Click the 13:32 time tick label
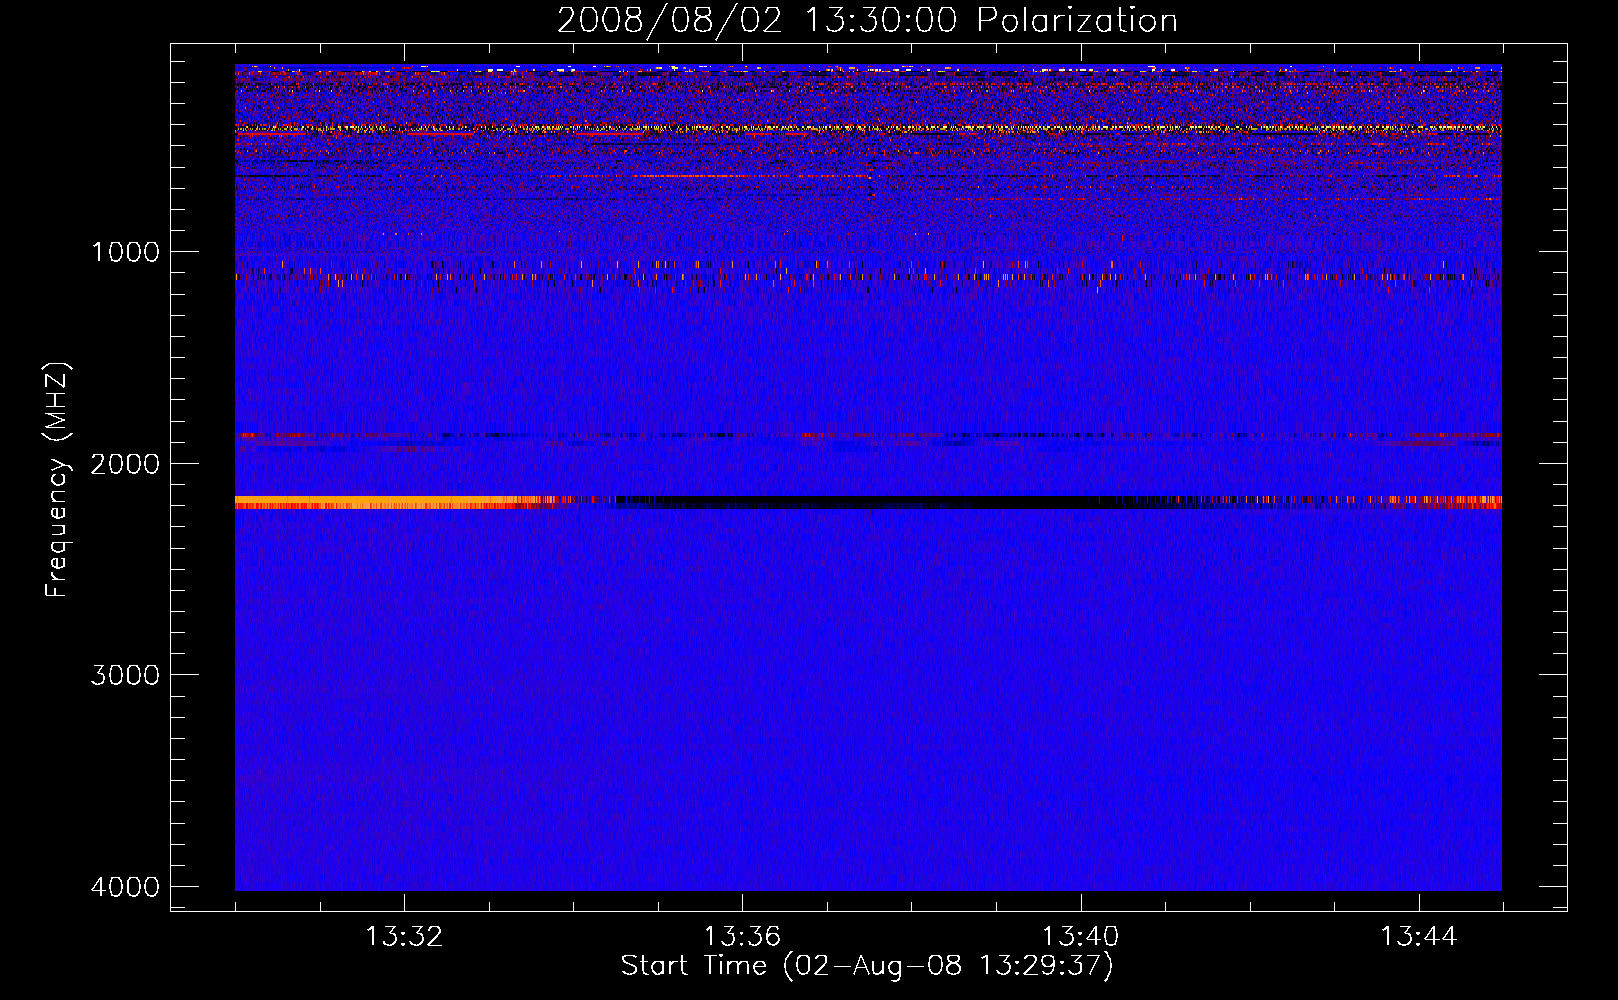The image size is (1618, 1000). (404, 937)
